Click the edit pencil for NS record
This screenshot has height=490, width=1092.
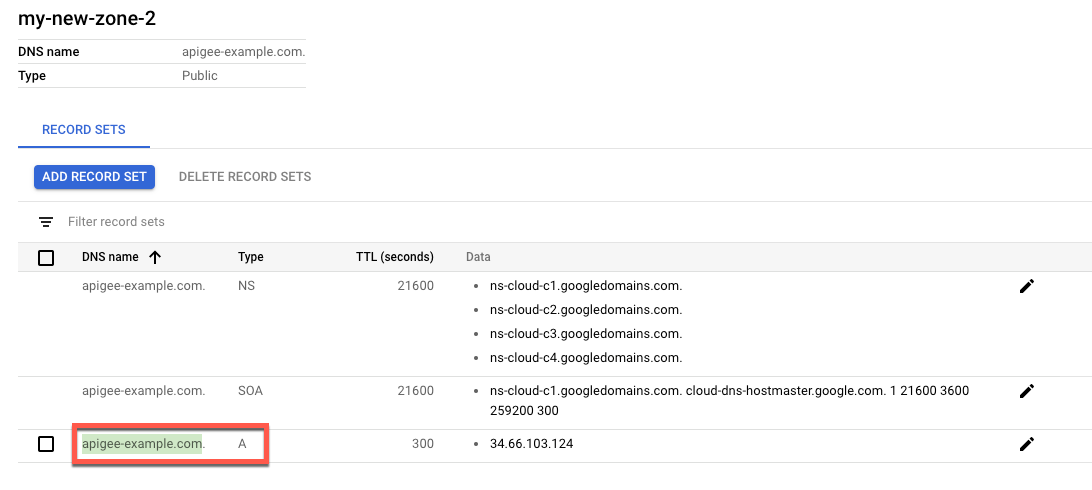1026,286
